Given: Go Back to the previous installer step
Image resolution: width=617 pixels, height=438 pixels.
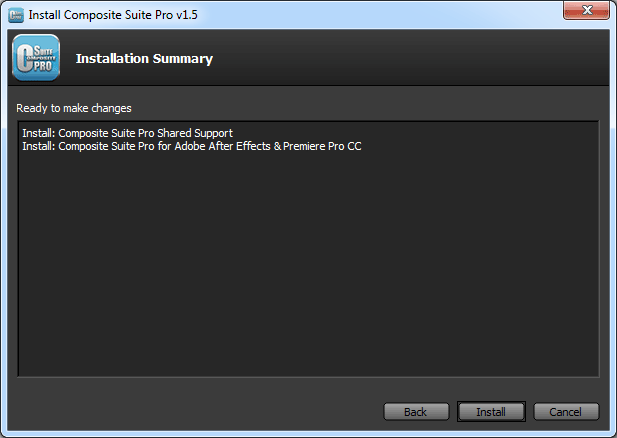Looking at the screenshot, I should [416, 412].
